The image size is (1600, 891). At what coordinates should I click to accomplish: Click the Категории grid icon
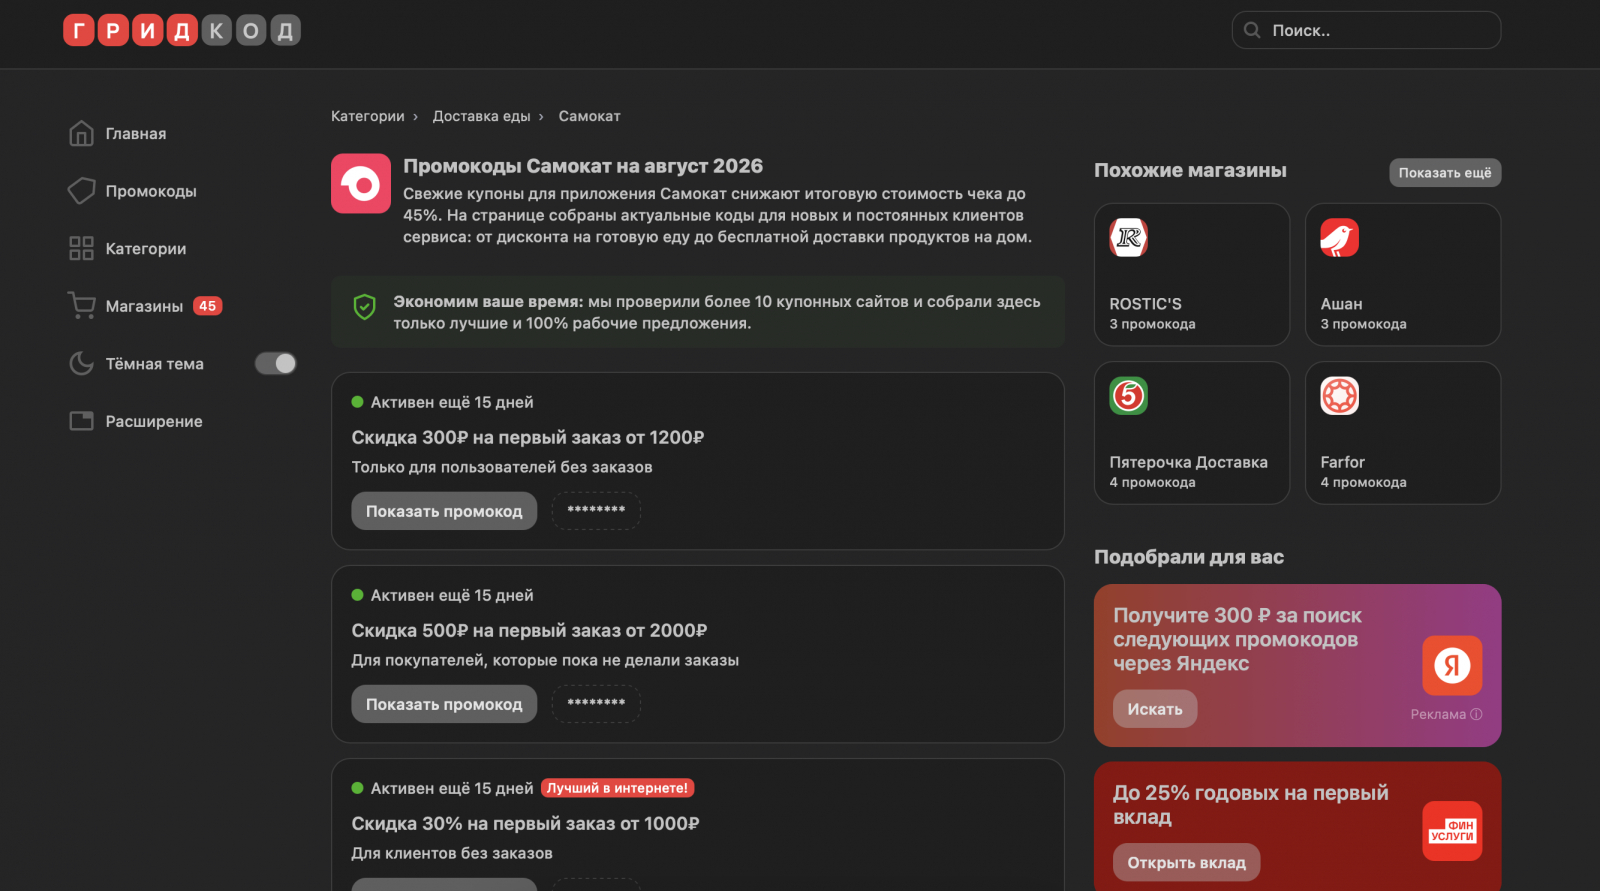click(x=81, y=248)
